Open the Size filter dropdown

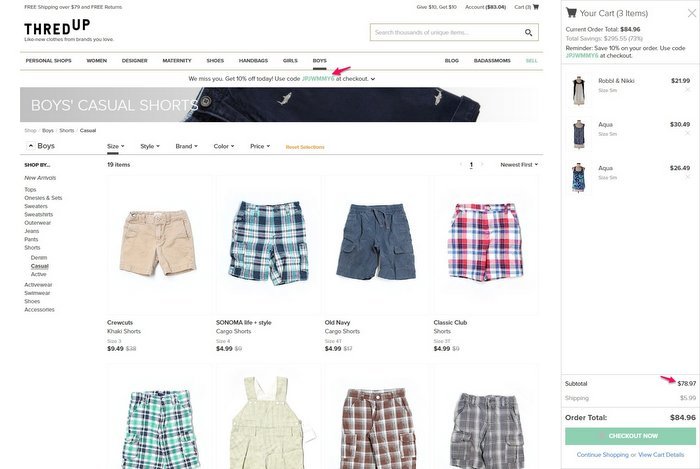(x=116, y=146)
